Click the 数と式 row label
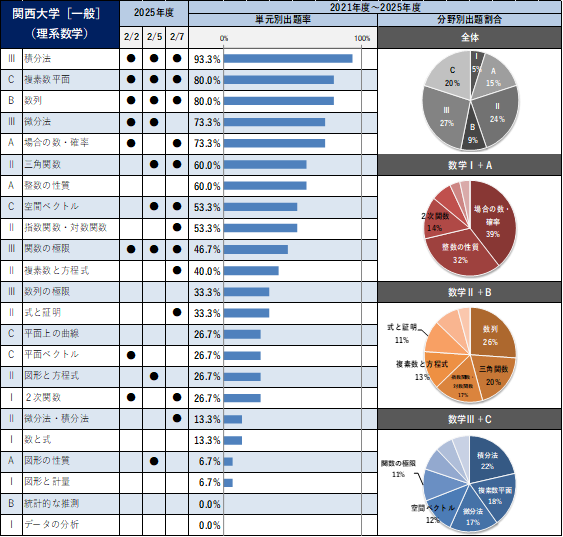 click(x=38, y=440)
